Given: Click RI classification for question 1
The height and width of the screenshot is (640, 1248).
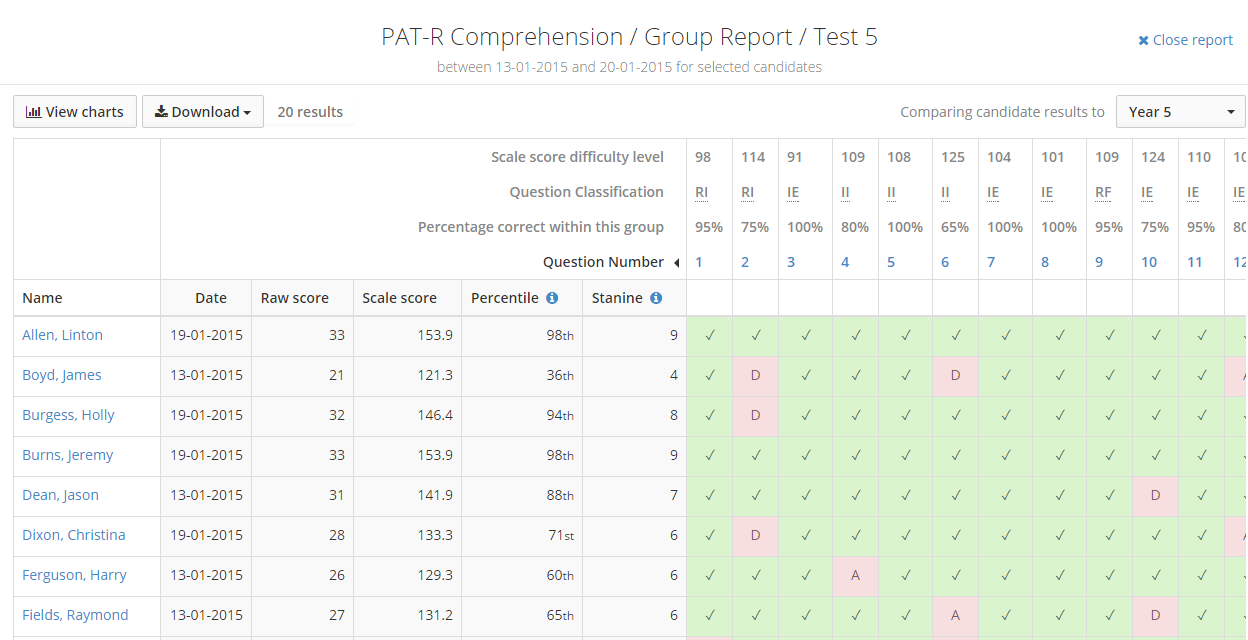Looking at the screenshot, I should click(702, 192).
